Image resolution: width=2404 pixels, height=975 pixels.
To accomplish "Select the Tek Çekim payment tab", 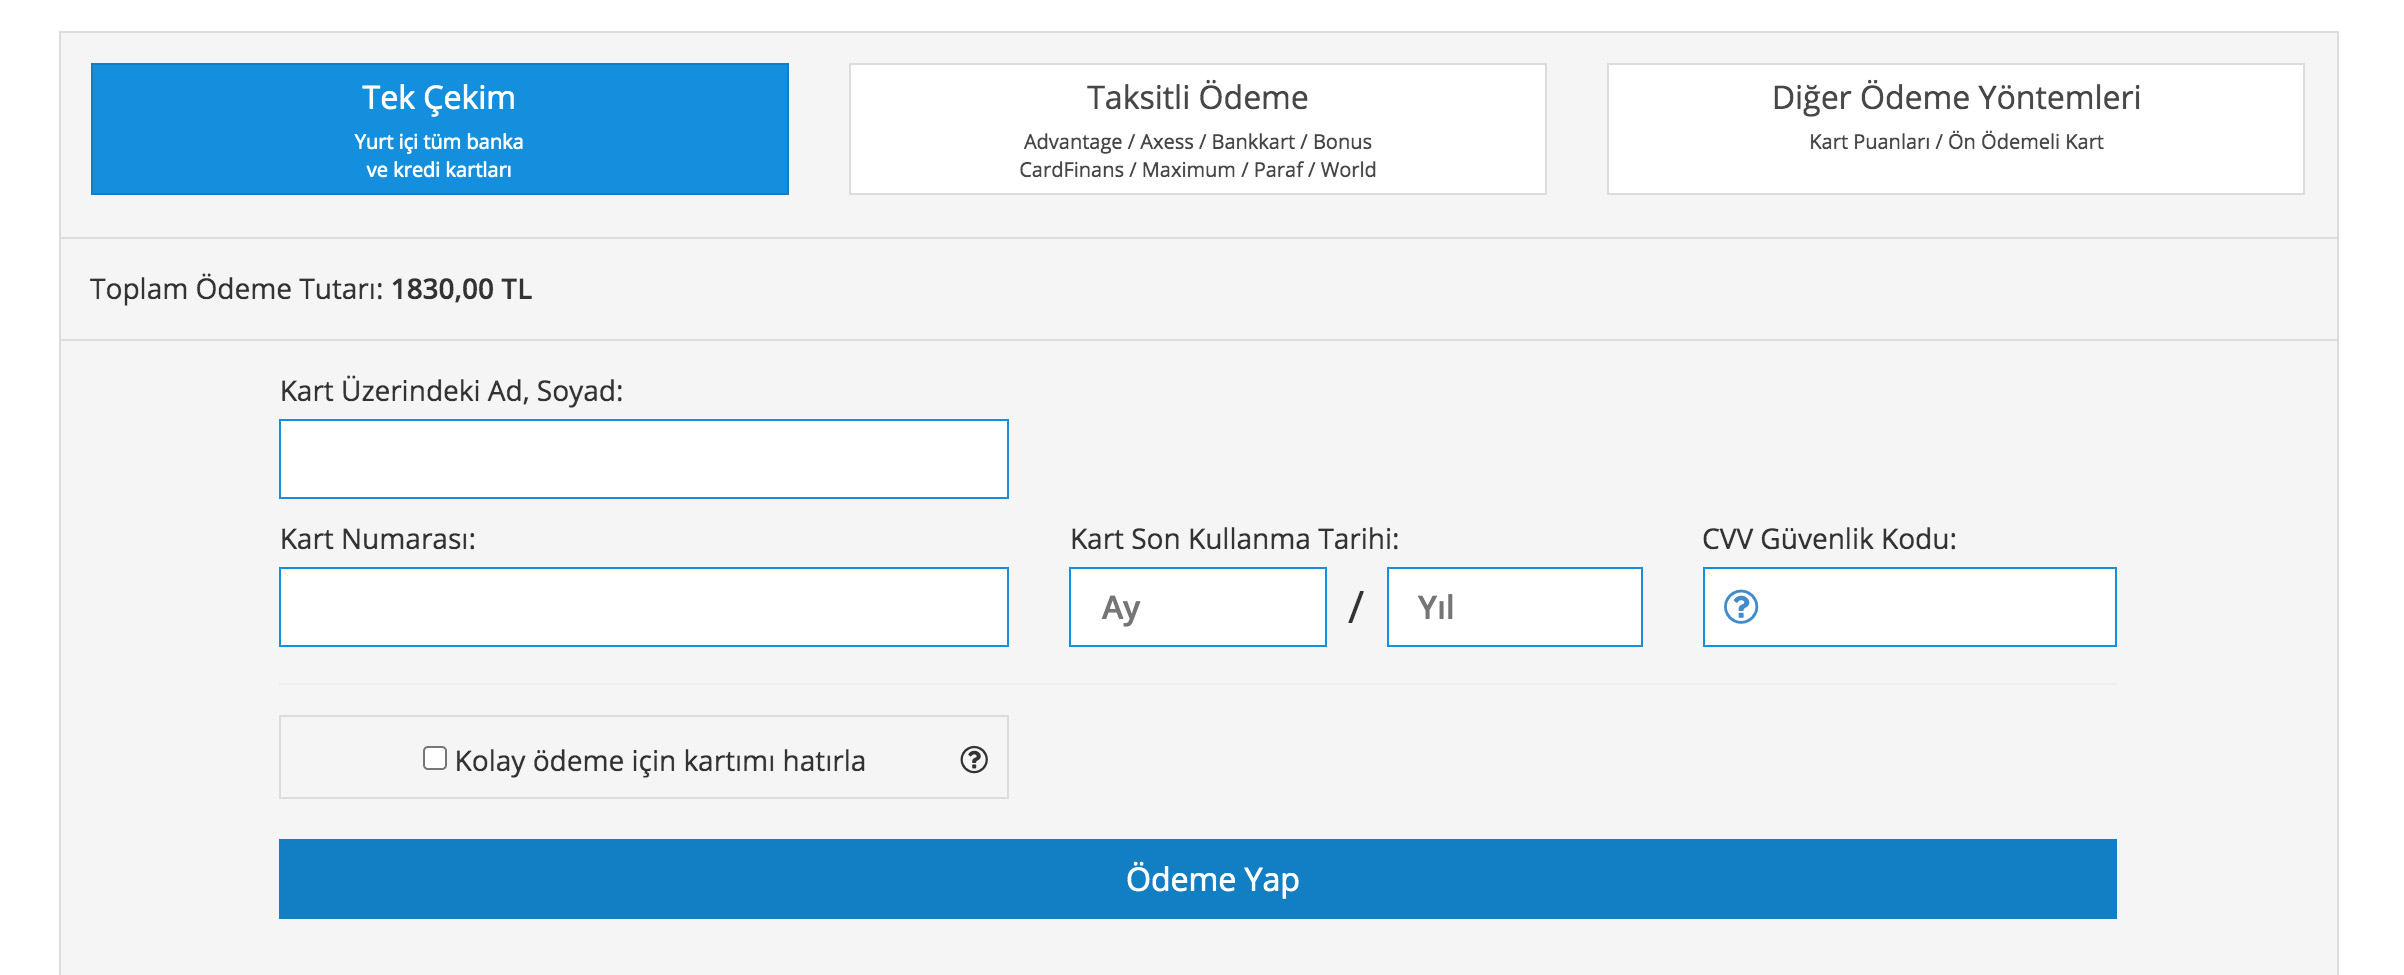I will 439,129.
